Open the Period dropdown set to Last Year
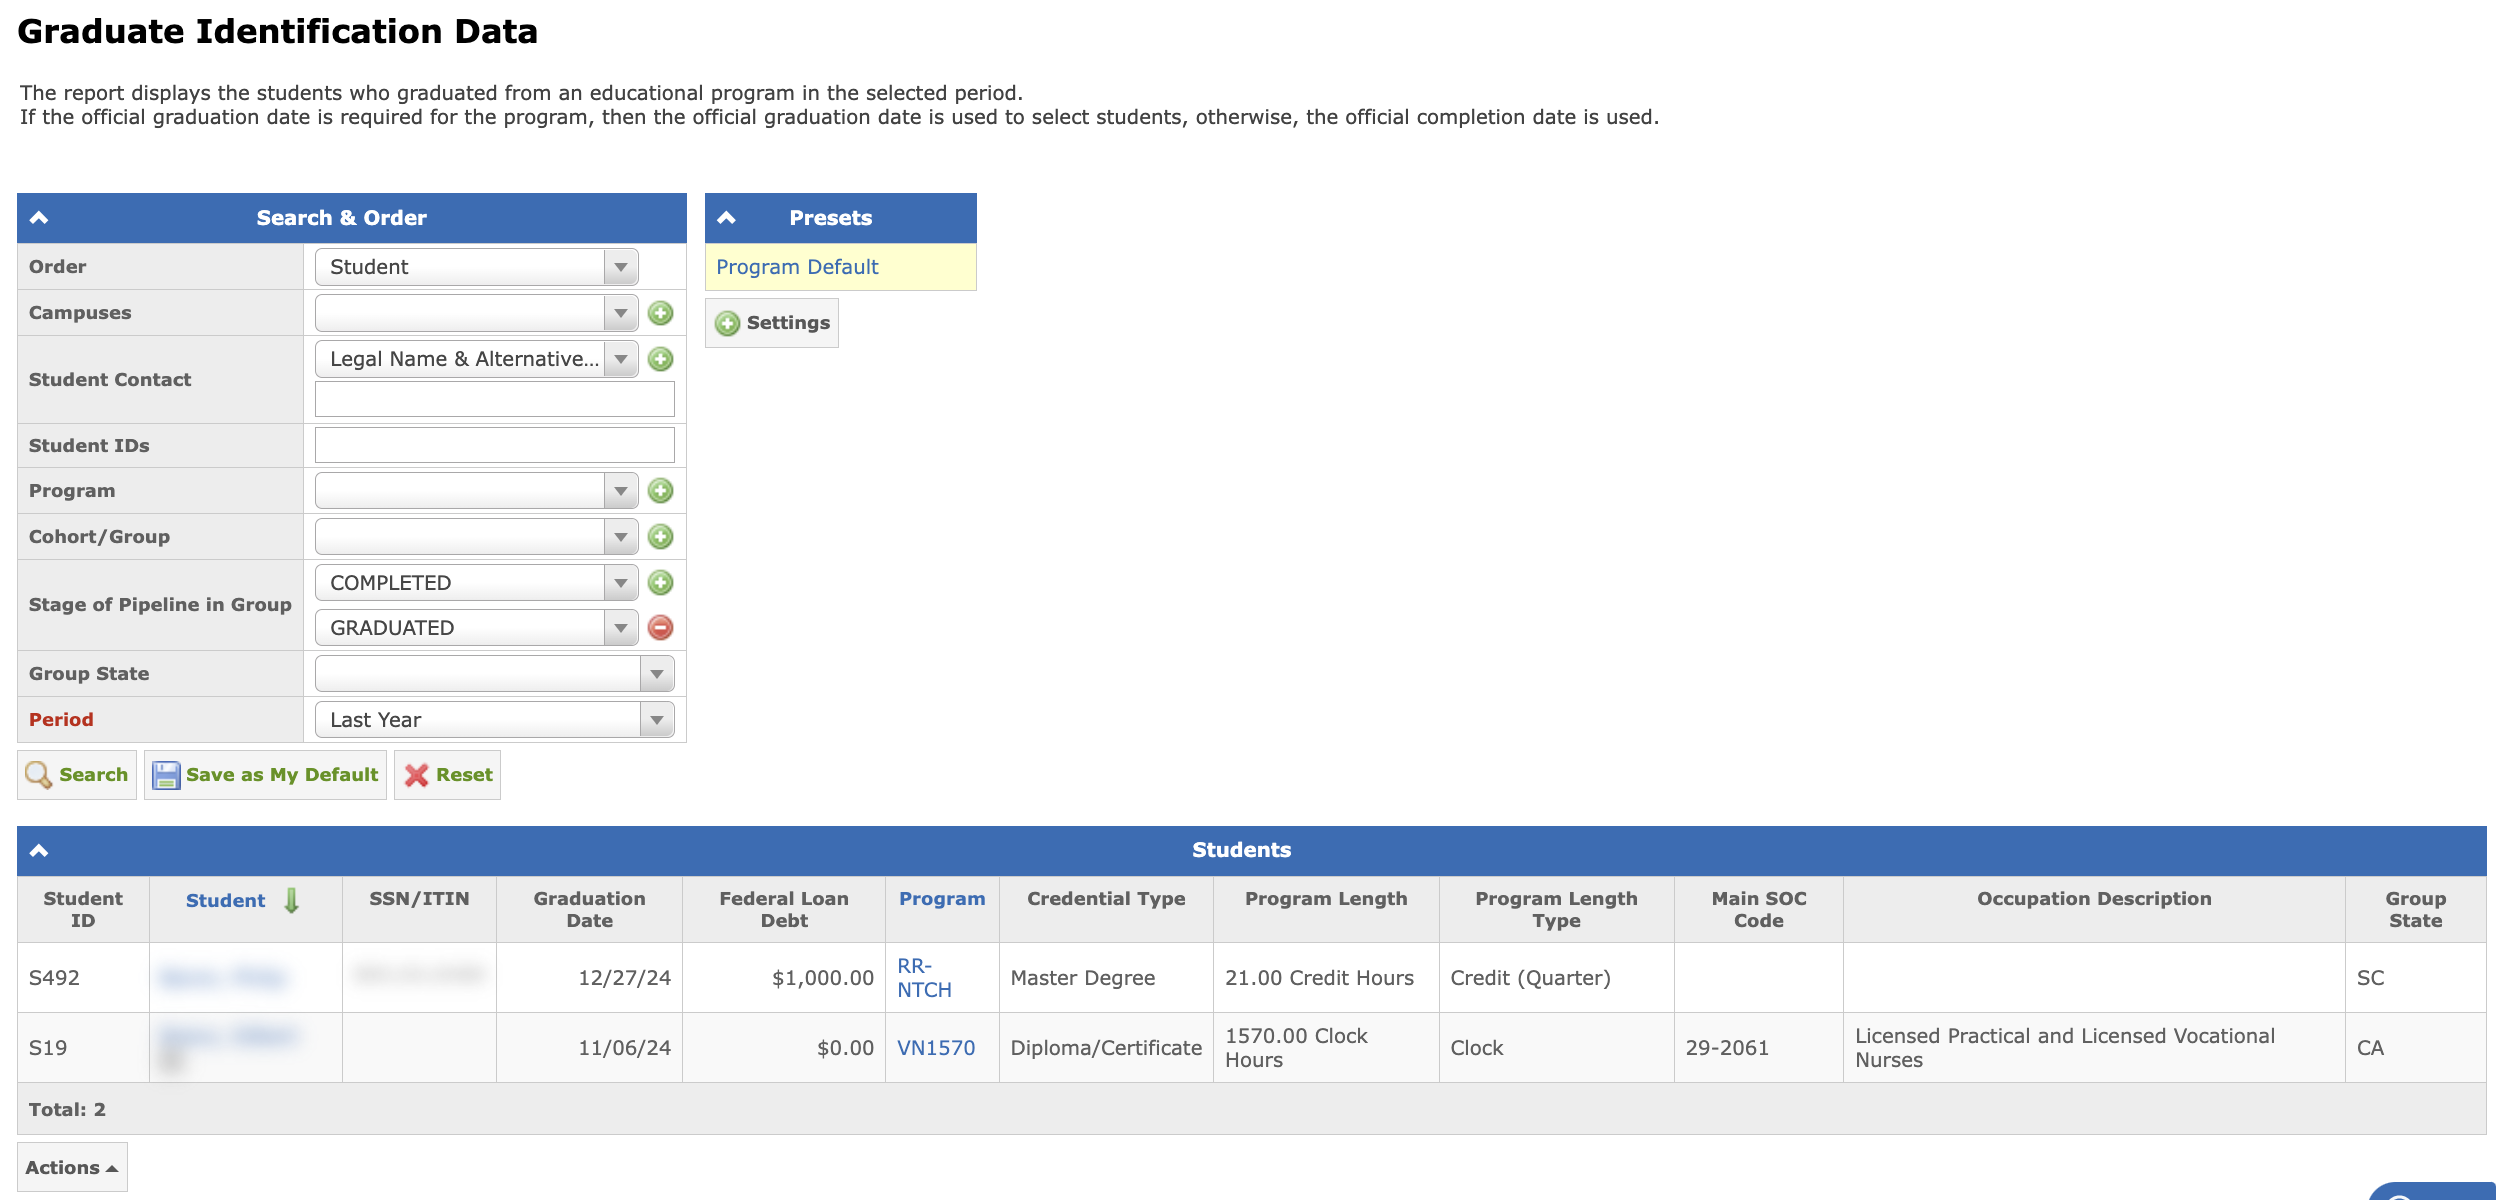 point(494,720)
